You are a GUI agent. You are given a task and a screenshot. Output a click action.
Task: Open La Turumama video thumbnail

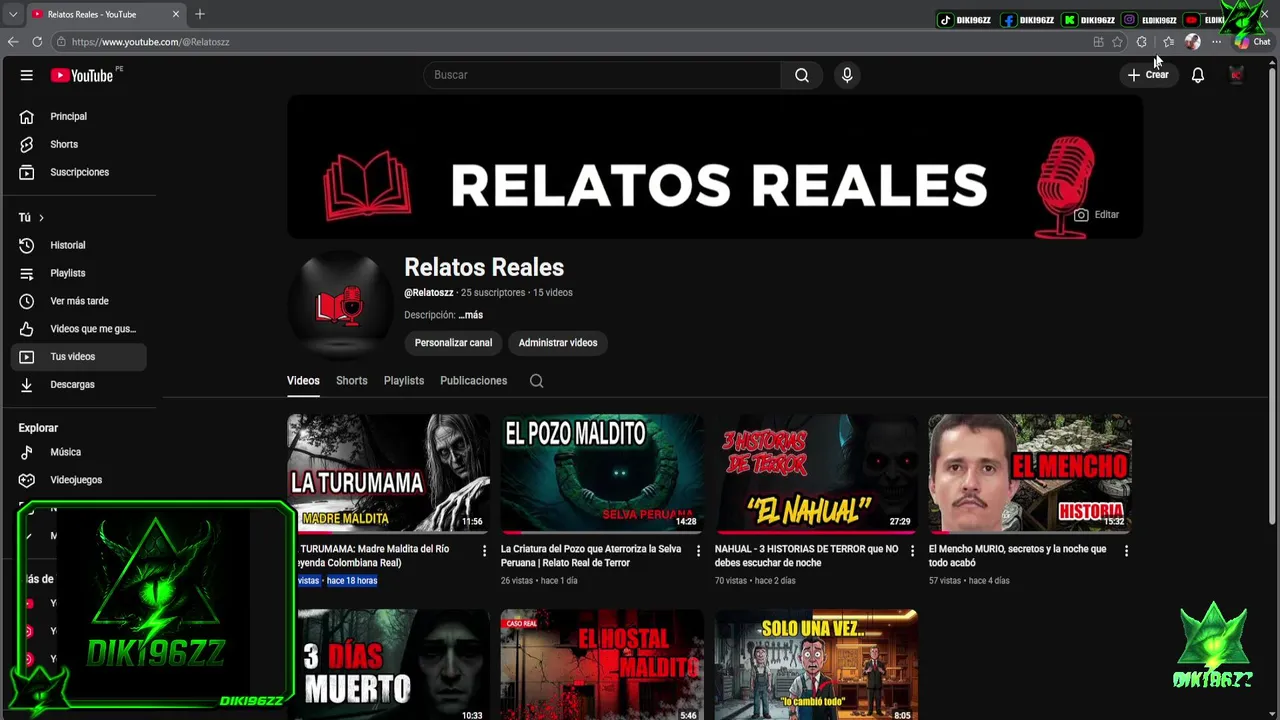(x=388, y=473)
